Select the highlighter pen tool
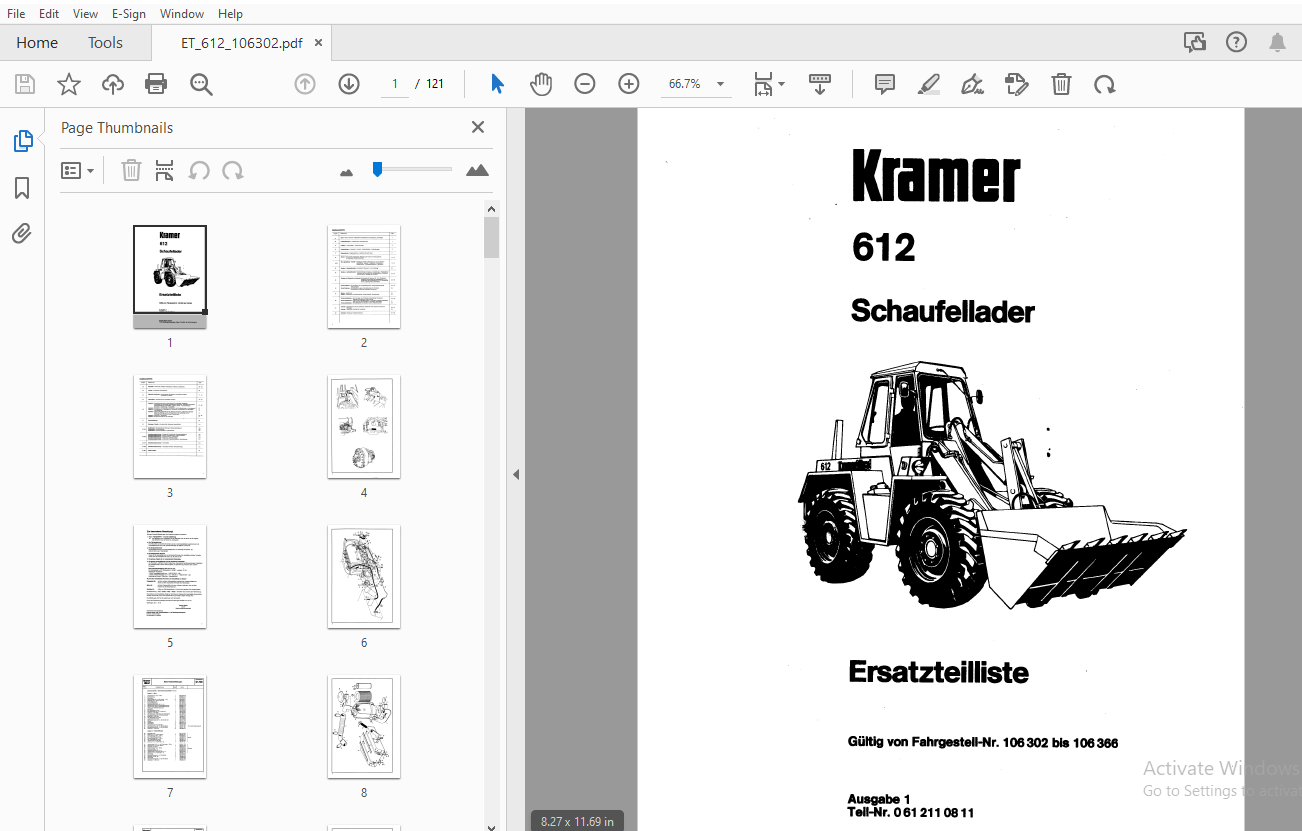The height and width of the screenshot is (831, 1302). click(929, 84)
